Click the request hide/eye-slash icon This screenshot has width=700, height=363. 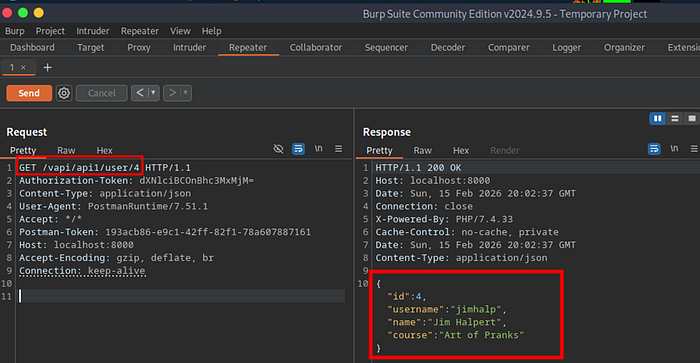(x=278, y=149)
